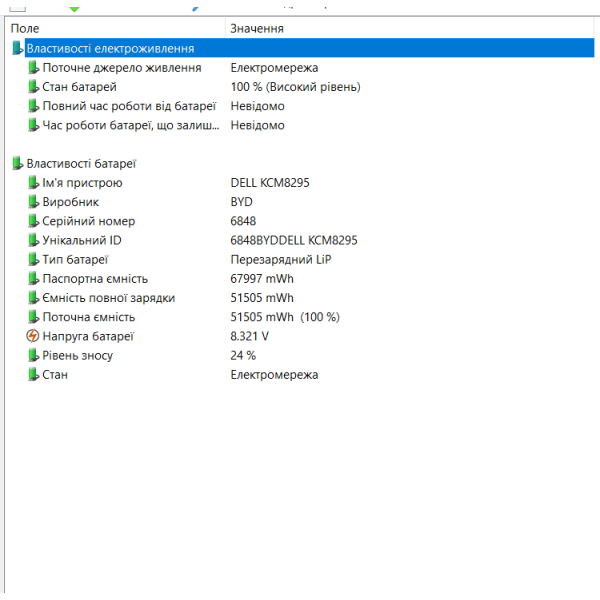Select the 'Властивості батареї' group header

tap(81, 163)
